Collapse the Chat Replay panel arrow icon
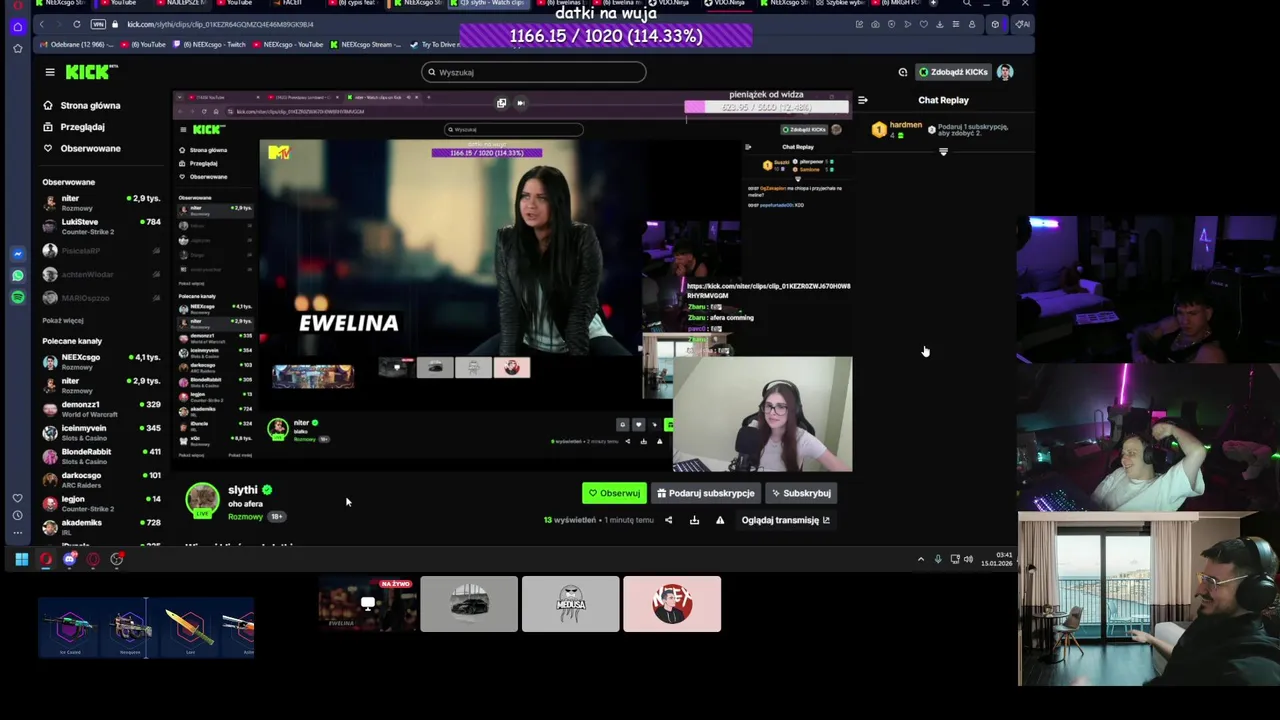1280x720 pixels. pyautogui.click(x=862, y=100)
